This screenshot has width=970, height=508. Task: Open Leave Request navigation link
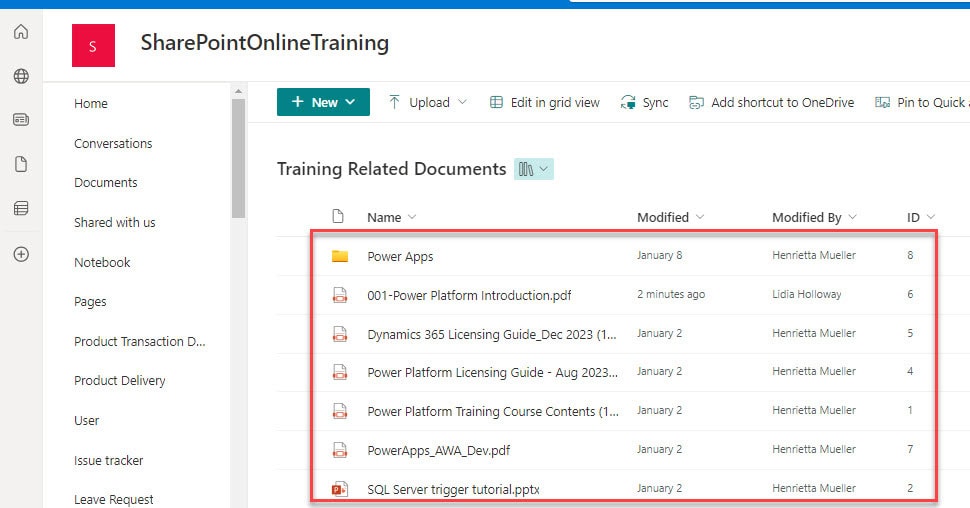coord(114,499)
